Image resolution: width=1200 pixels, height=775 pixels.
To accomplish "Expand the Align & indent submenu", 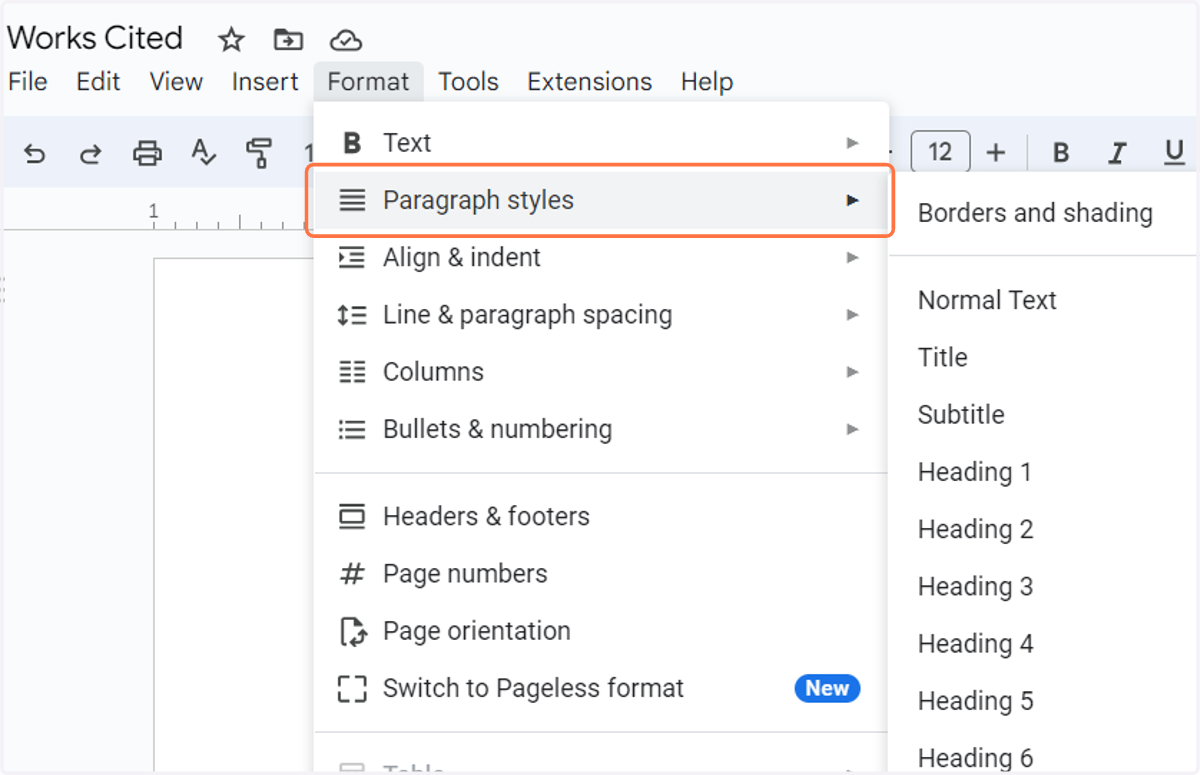I will [601, 257].
